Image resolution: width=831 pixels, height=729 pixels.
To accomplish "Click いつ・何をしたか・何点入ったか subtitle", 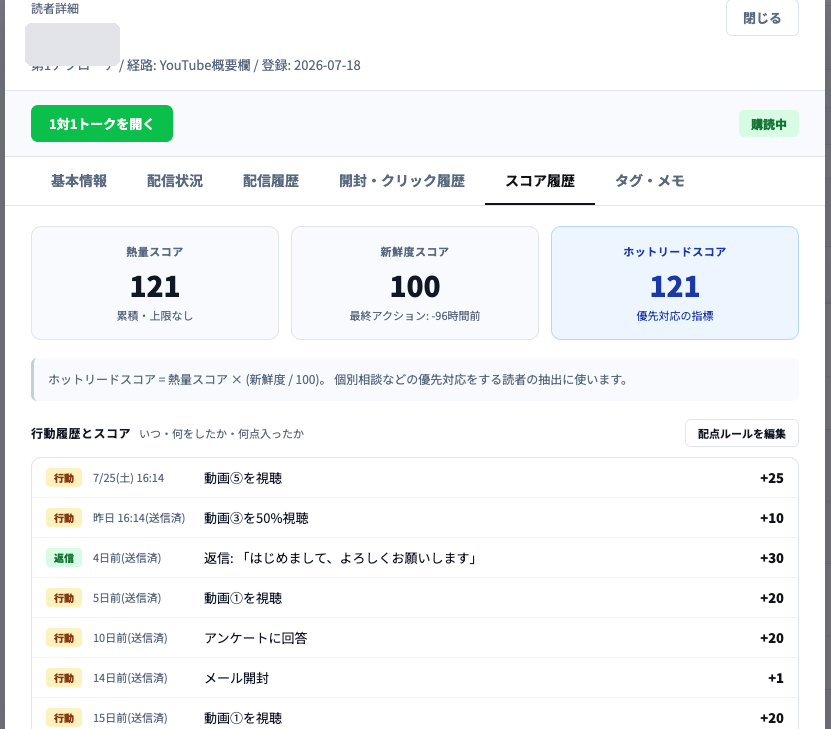I will click(222, 434).
